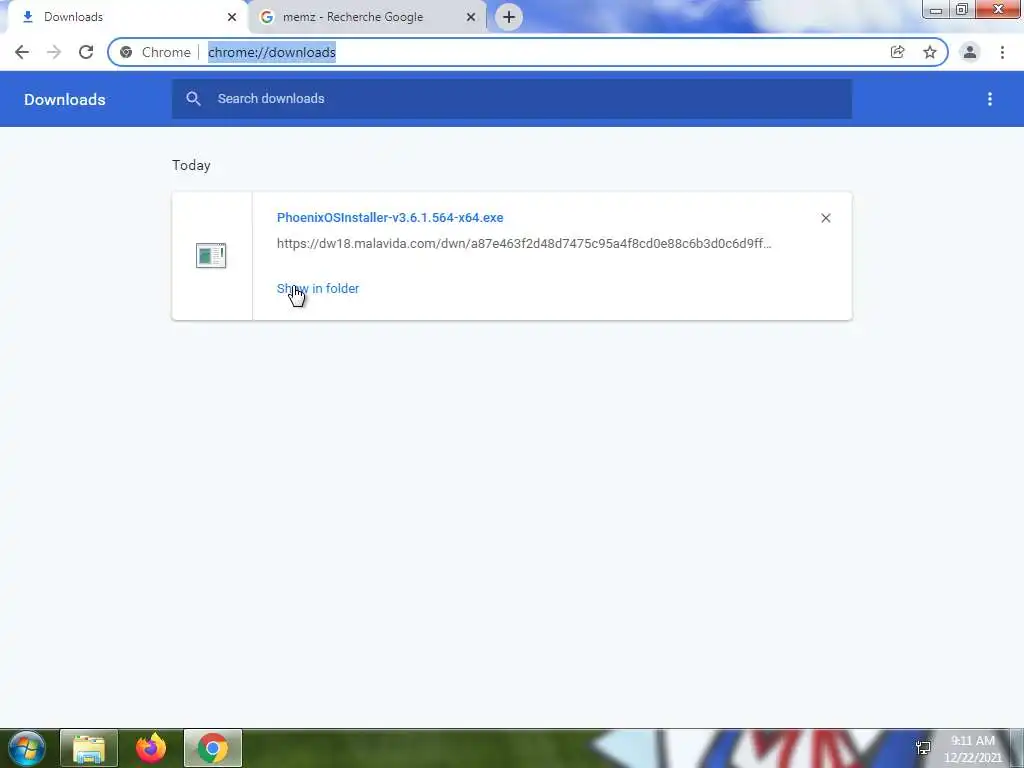Click the magnifier icon in Search downloads
The image size is (1024, 768).
[193, 99]
